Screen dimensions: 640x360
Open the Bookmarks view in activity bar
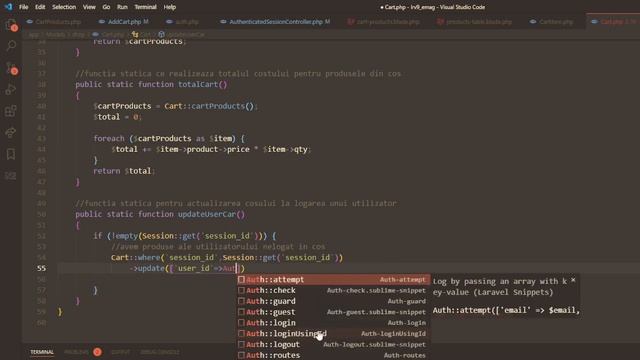click(x=11, y=154)
